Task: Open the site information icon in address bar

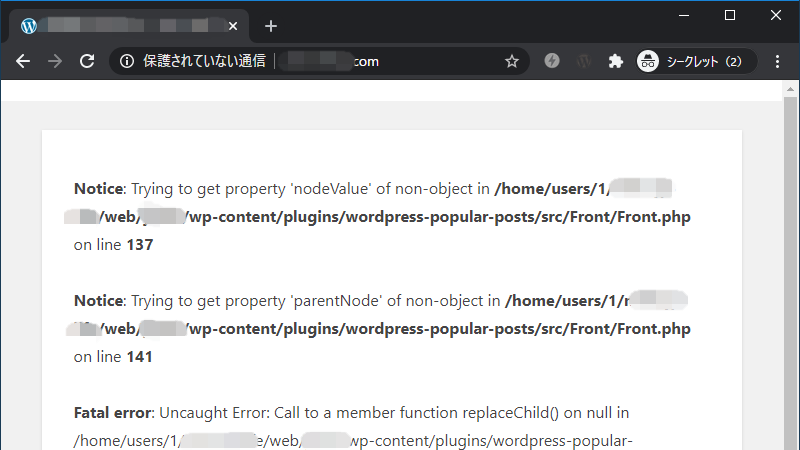Action: 127,61
